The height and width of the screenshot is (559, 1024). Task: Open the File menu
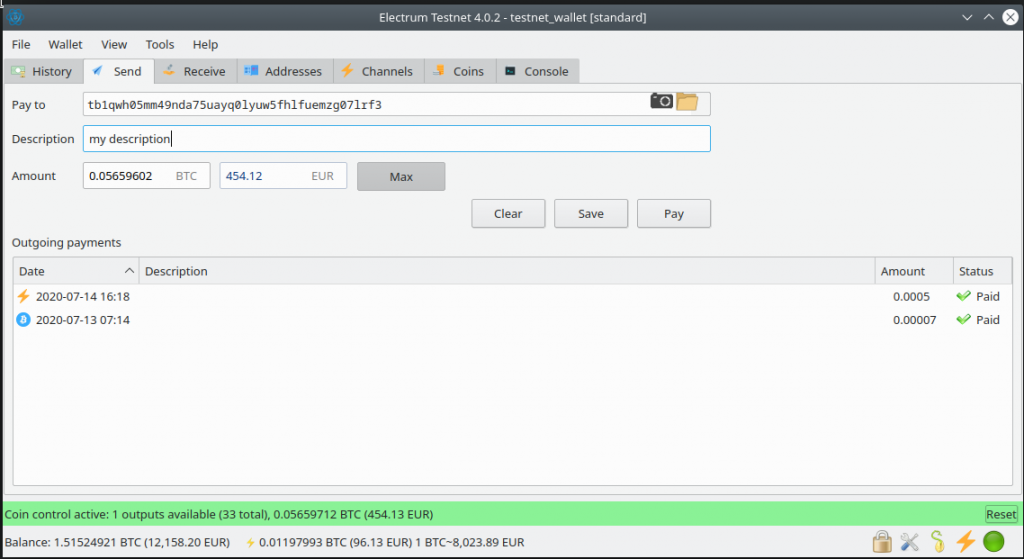pyautogui.click(x=21, y=44)
